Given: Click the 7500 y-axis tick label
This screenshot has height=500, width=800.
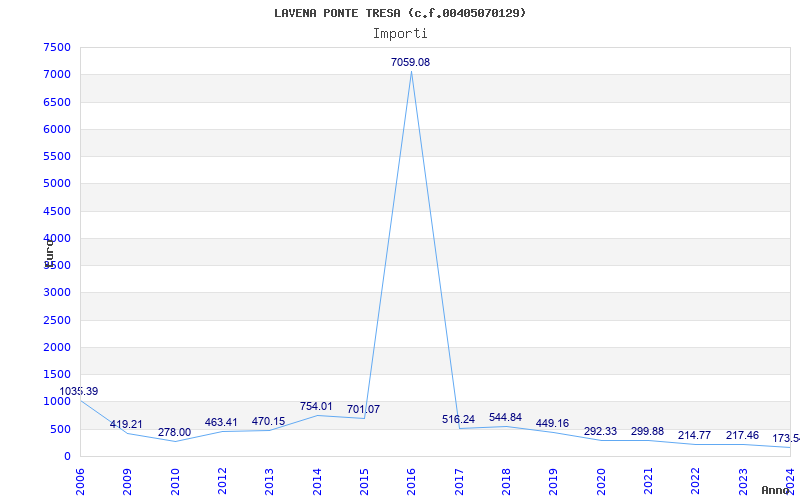Looking at the screenshot, I should click(x=57, y=47).
